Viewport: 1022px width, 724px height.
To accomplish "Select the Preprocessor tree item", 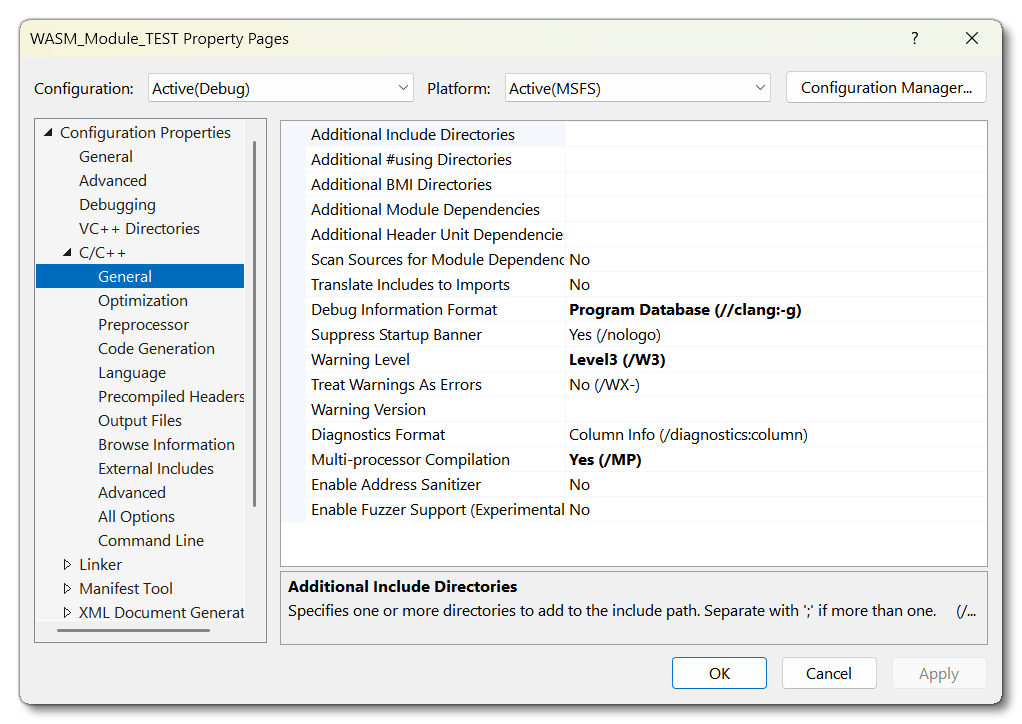I will click(x=143, y=325).
